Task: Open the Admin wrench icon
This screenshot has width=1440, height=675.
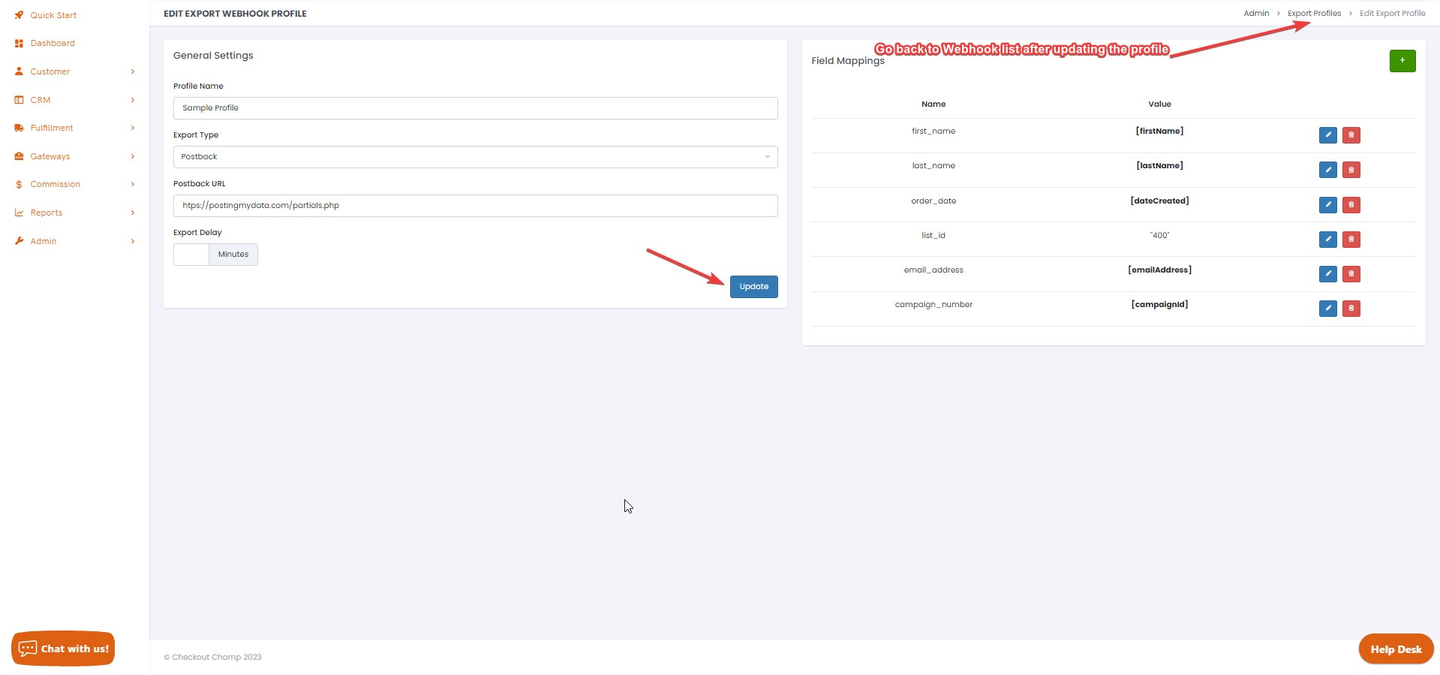Action: (16, 240)
